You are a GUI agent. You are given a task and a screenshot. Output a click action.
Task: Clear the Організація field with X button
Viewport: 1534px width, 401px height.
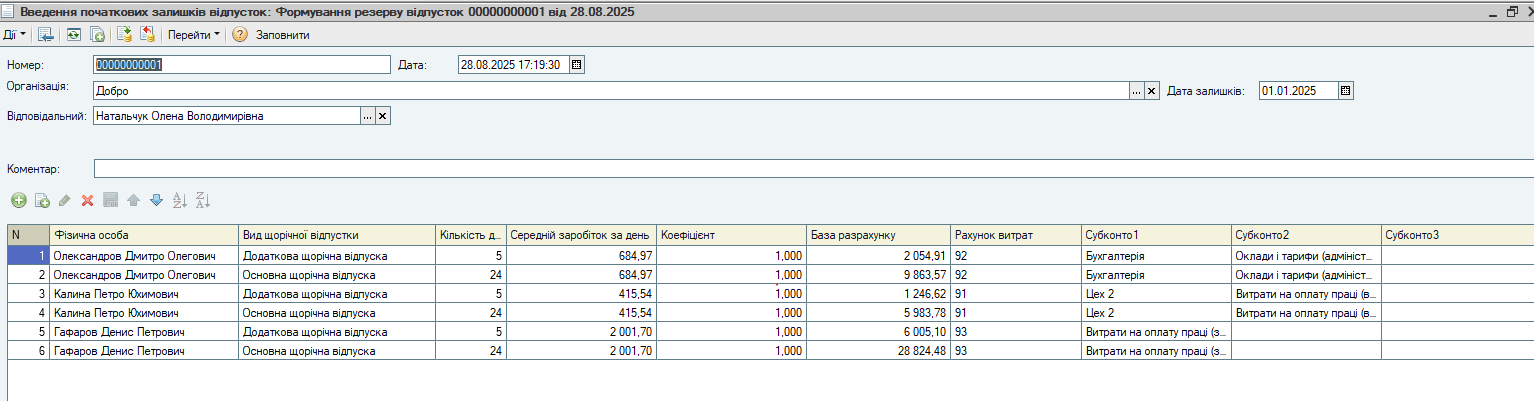1151,91
